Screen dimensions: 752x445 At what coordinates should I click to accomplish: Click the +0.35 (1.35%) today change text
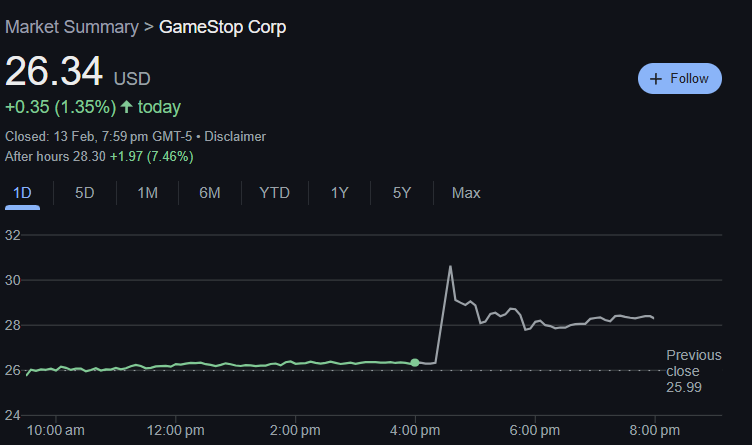93,107
